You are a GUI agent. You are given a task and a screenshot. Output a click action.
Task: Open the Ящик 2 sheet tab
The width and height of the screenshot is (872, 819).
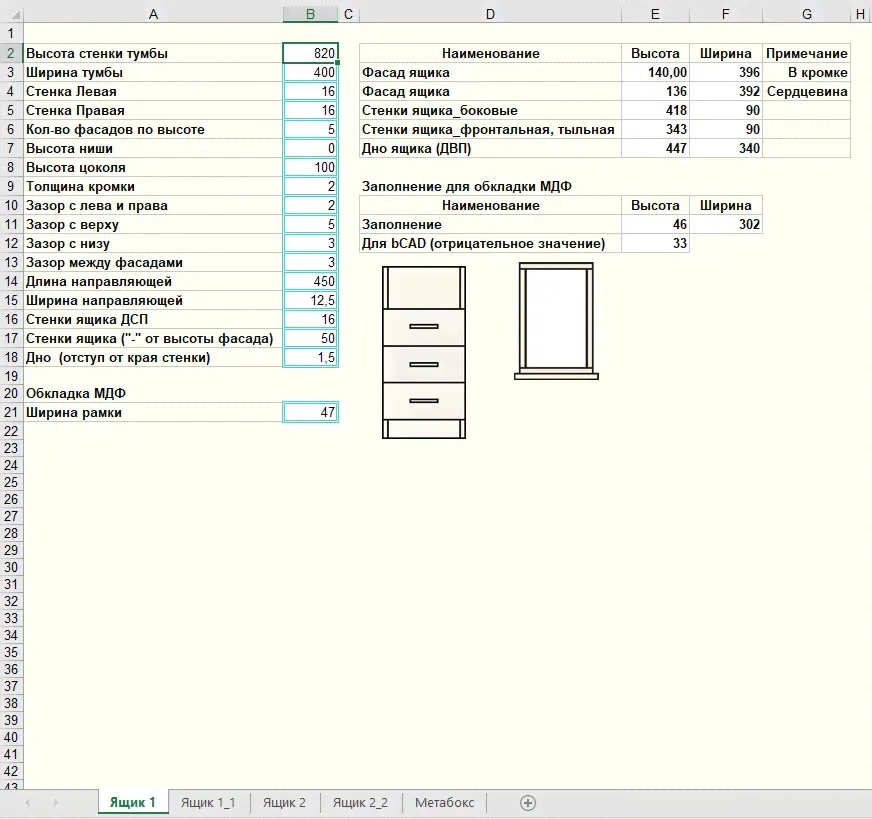point(284,802)
